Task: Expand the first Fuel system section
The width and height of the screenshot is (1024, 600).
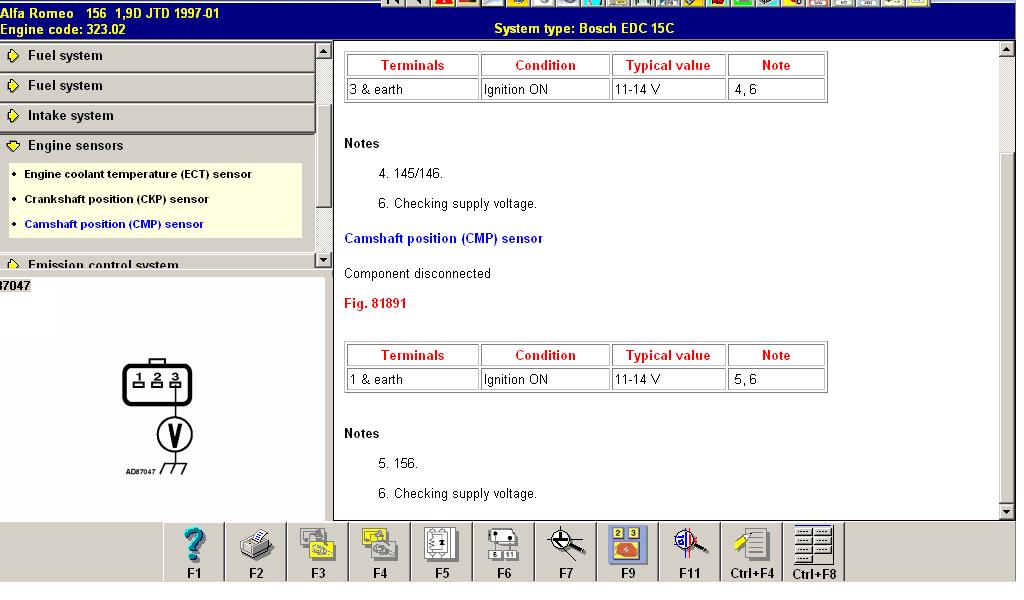Action: pyautogui.click(x=157, y=56)
